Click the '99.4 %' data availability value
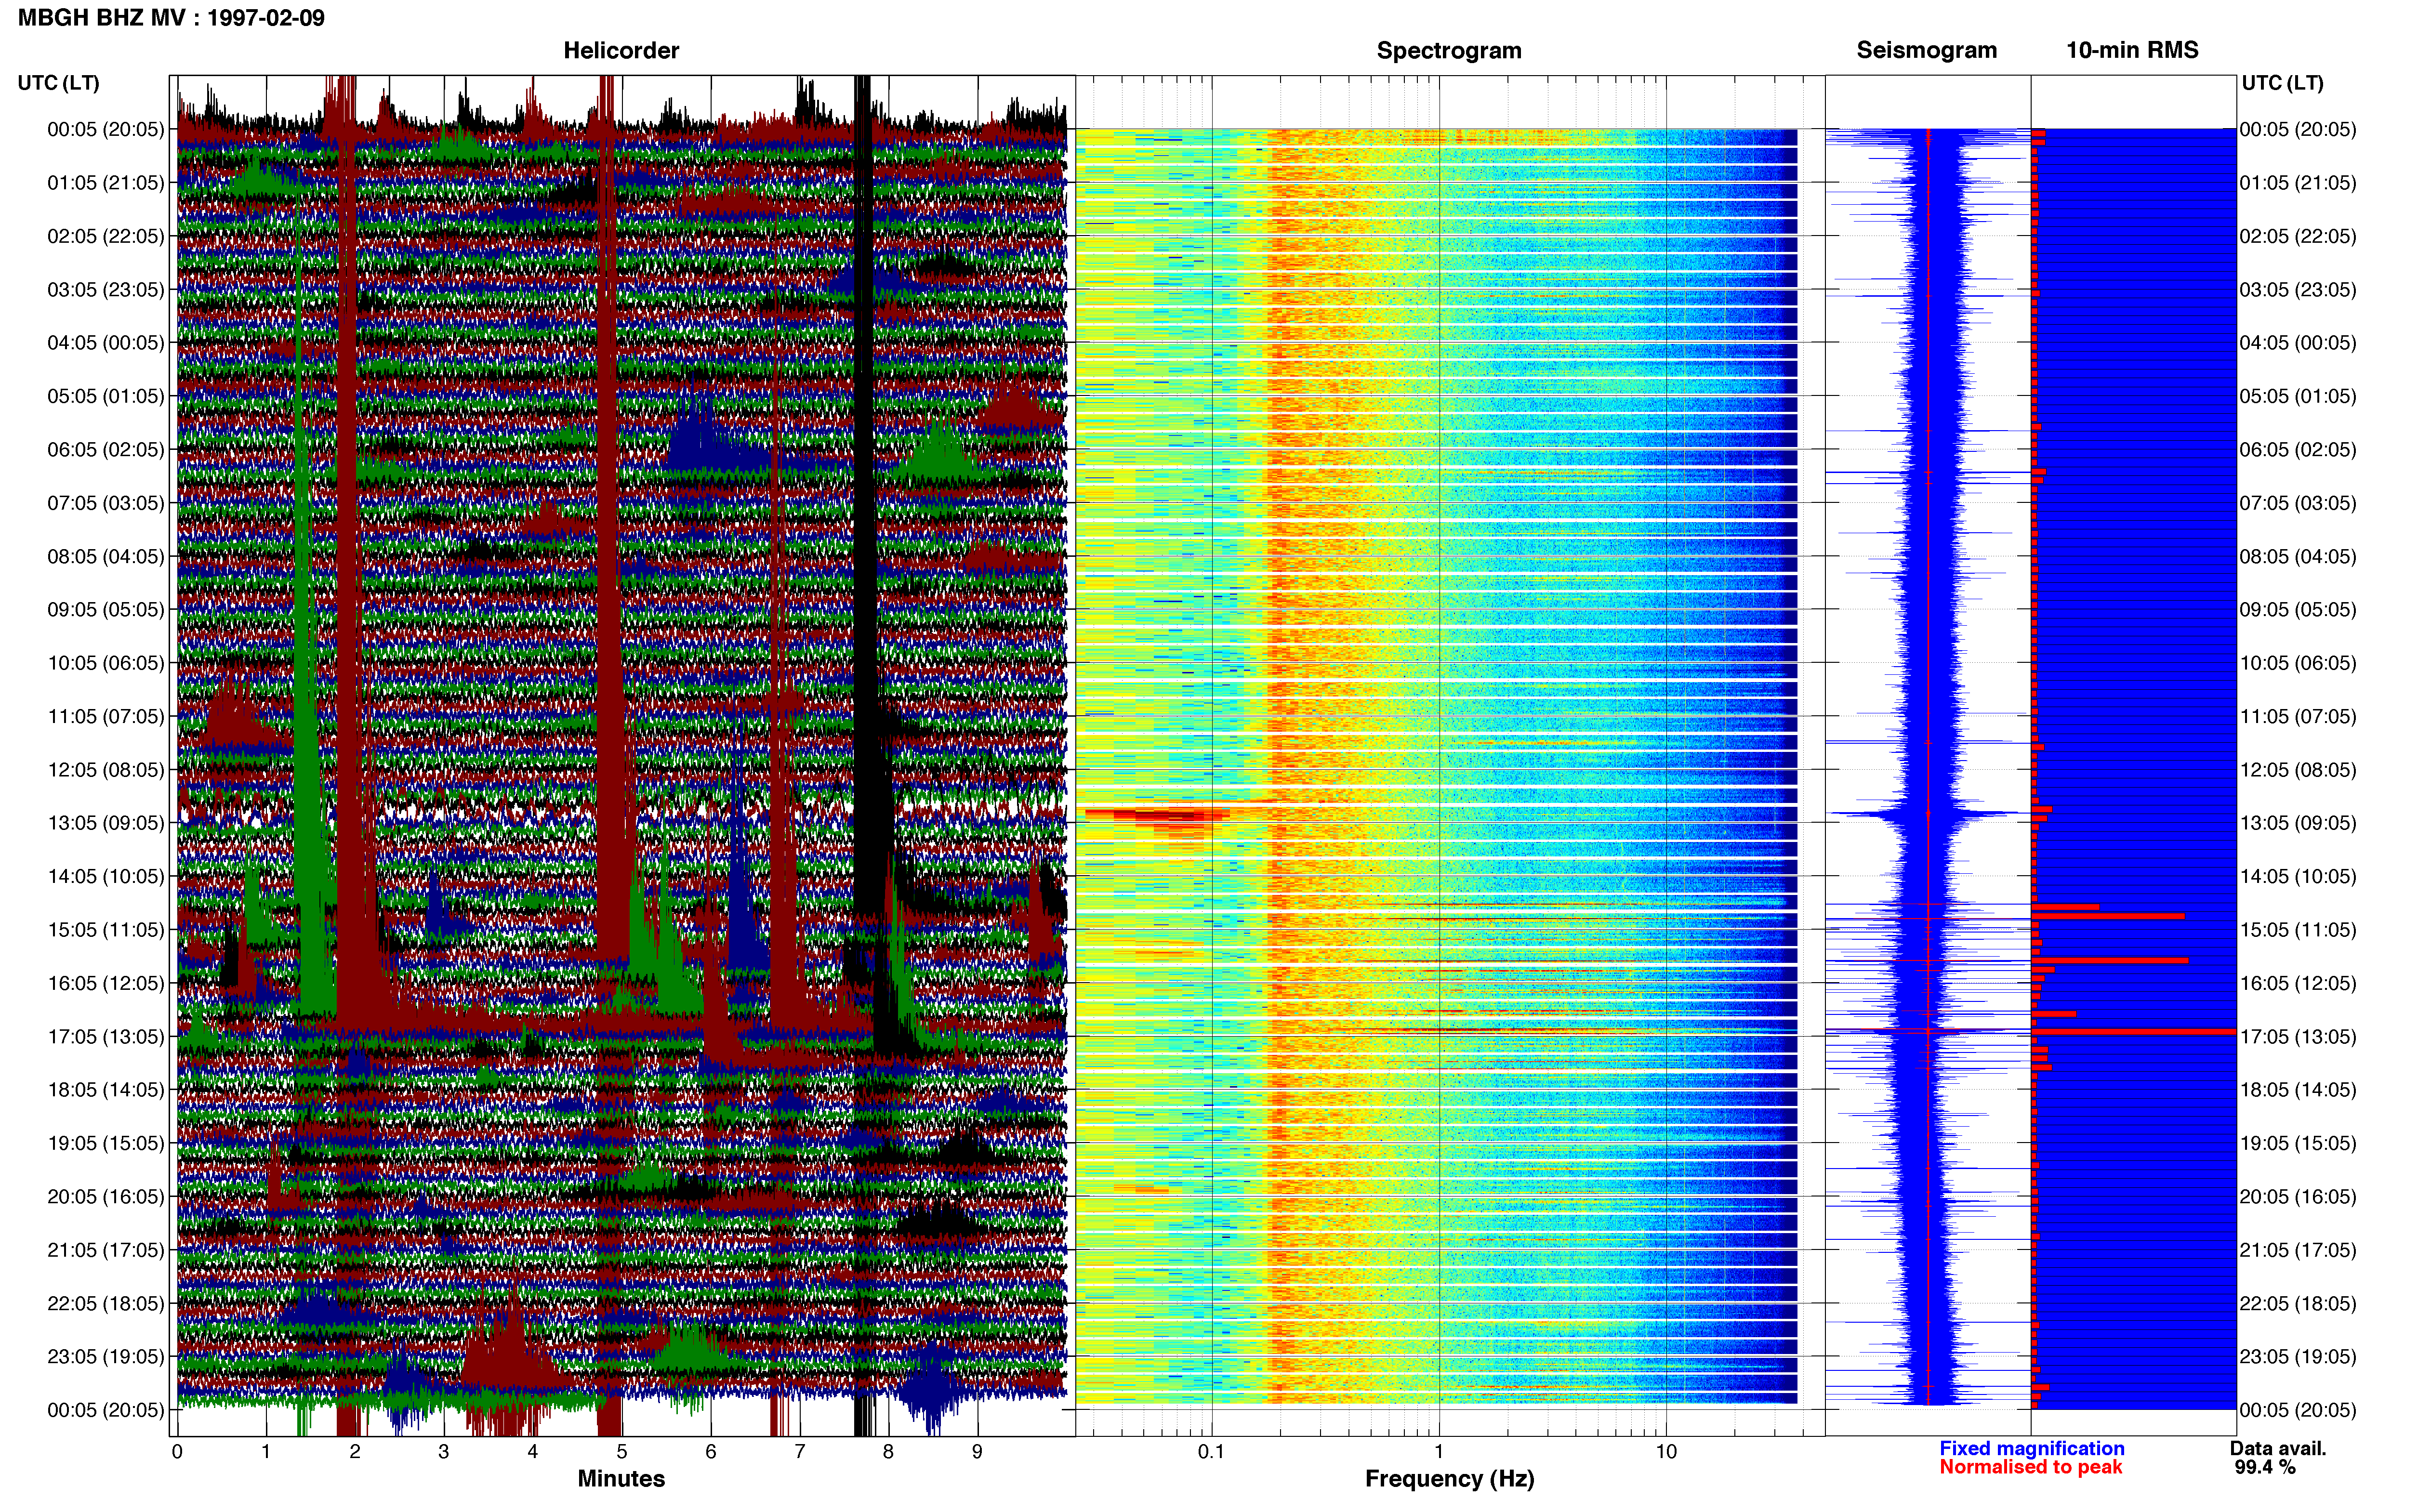 tap(2265, 1468)
